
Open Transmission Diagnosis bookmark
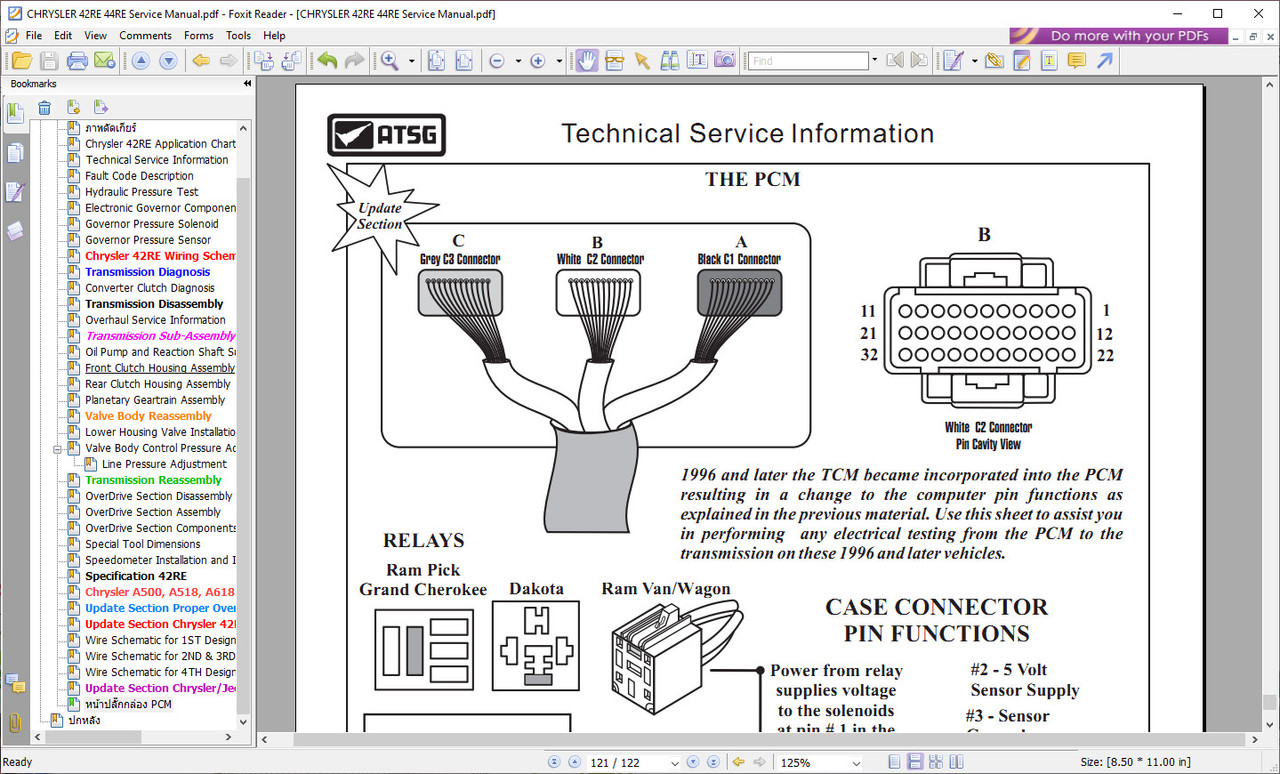pyautogui.click(x=148, y=272)
